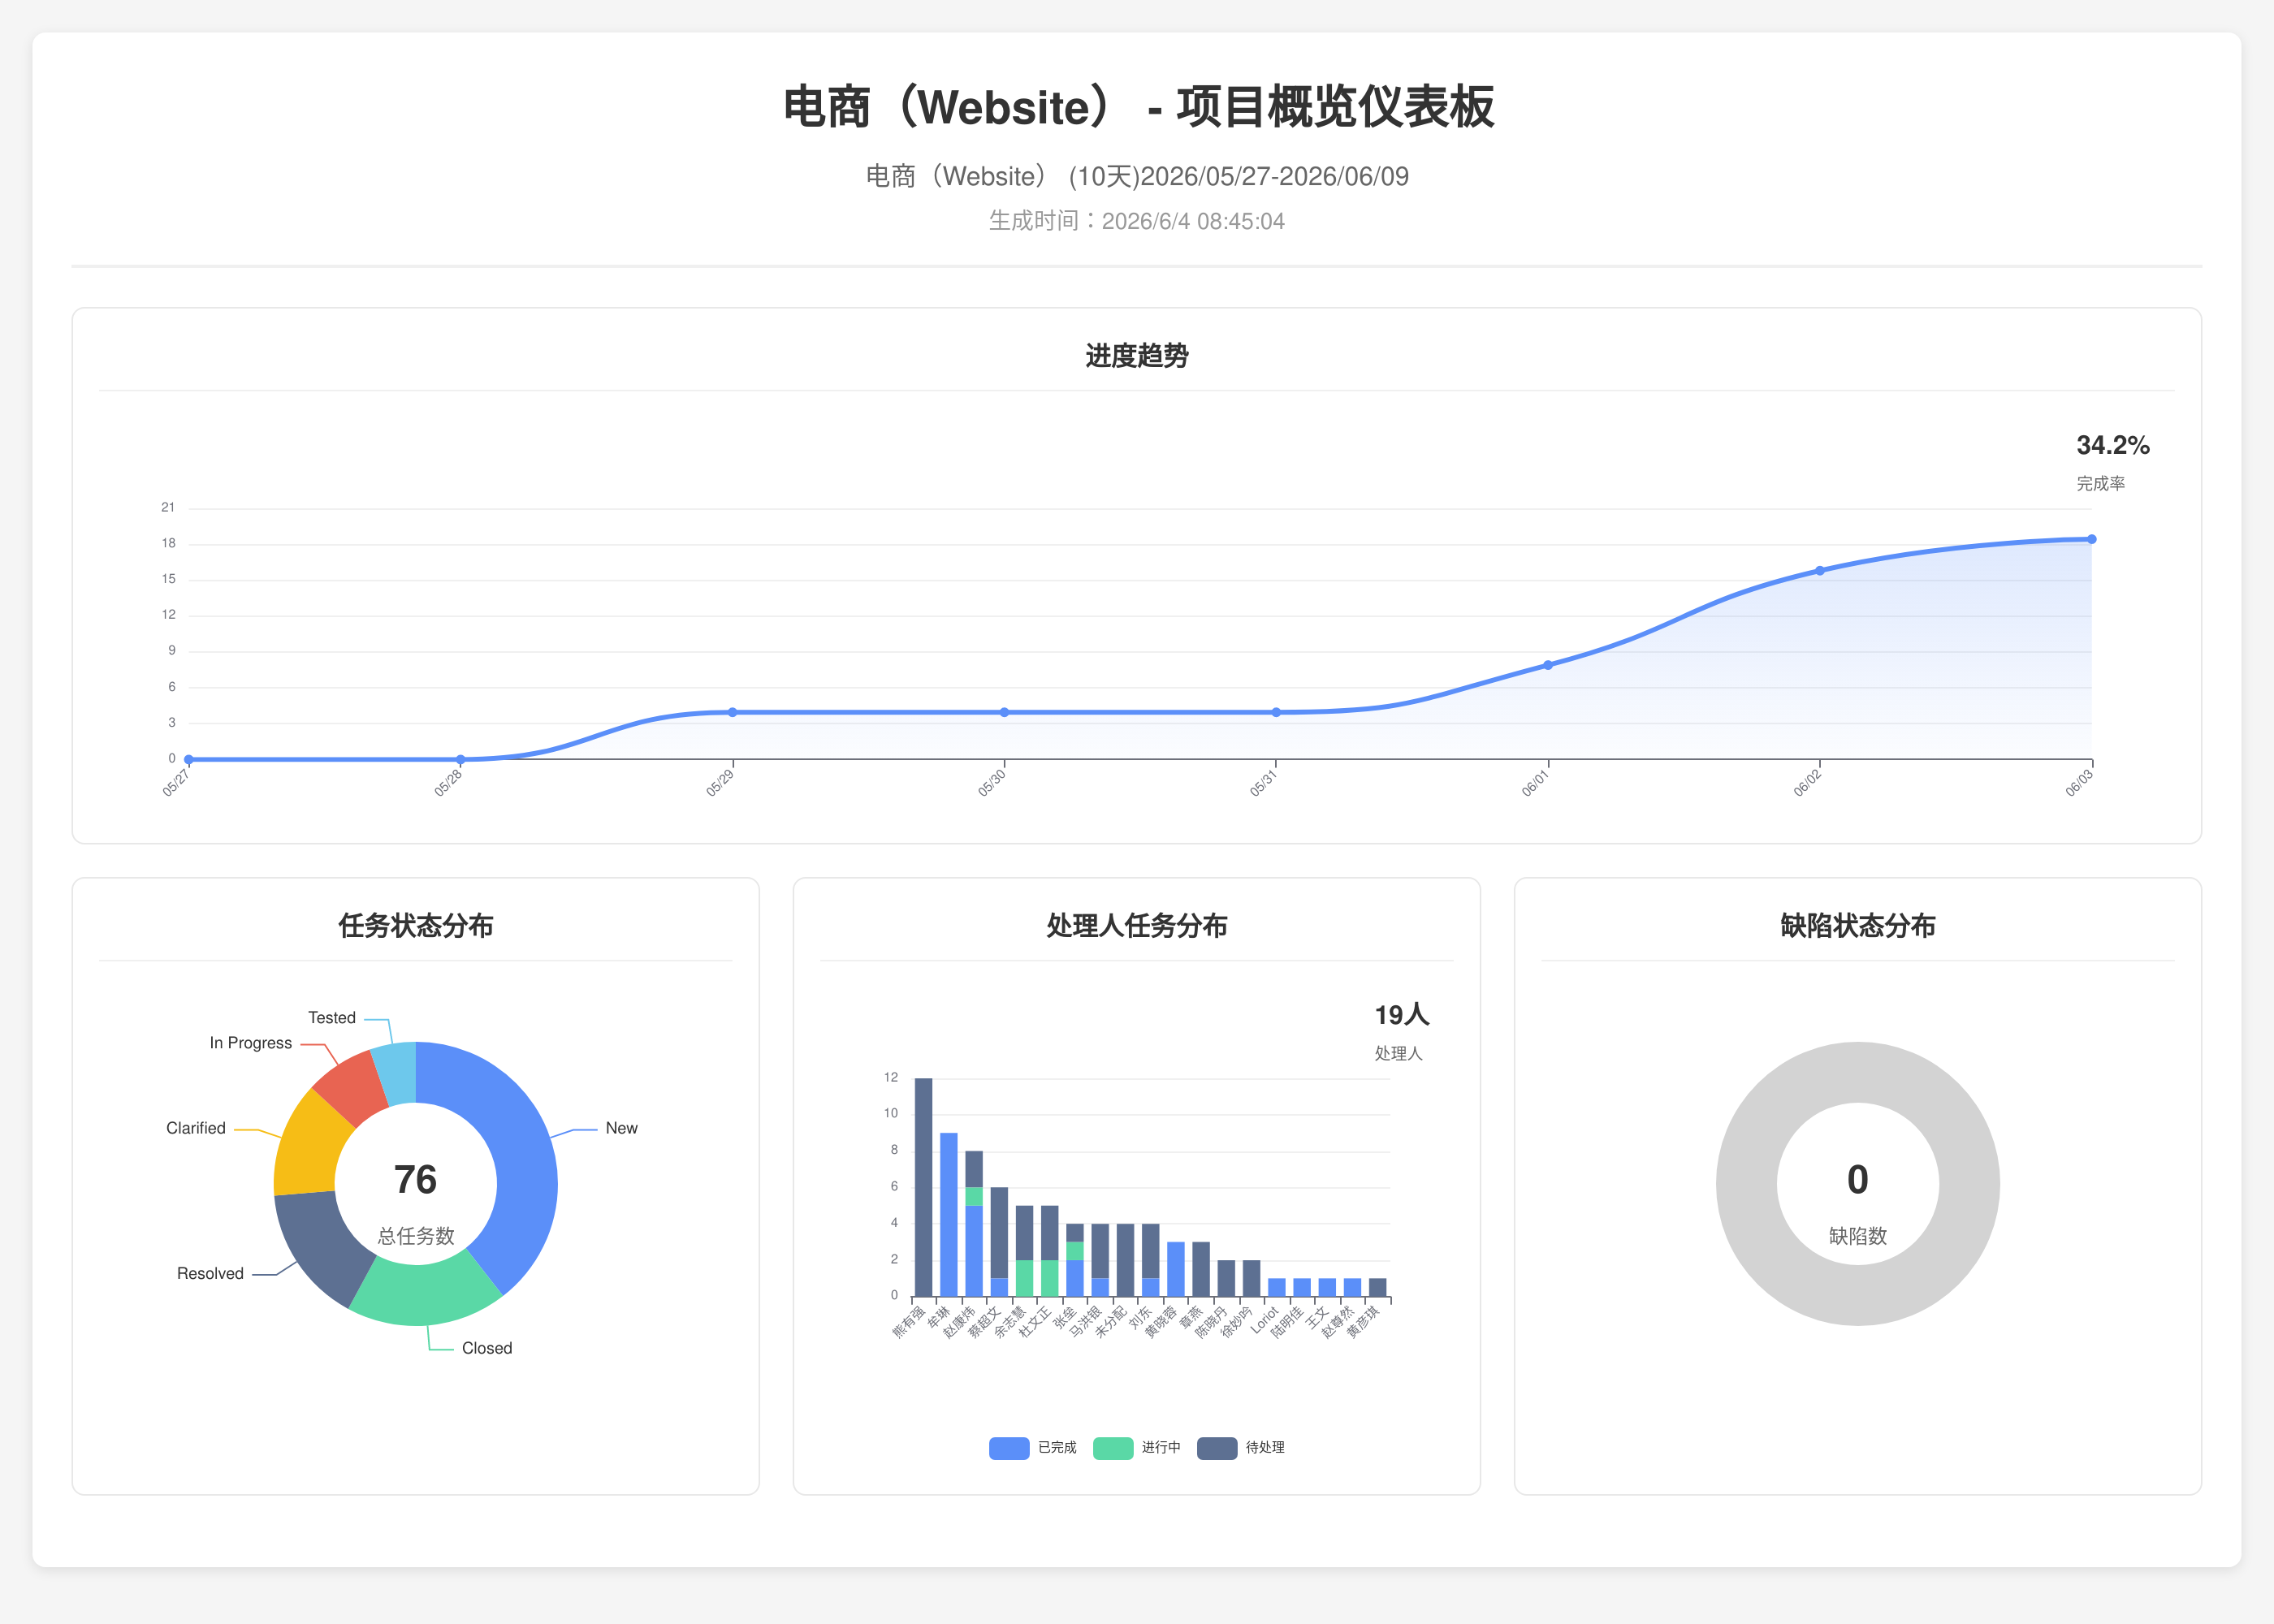2274x1624 pixels.
Task: Click the green segment of 赵康伟's bar
Action: coord(974,1196)
